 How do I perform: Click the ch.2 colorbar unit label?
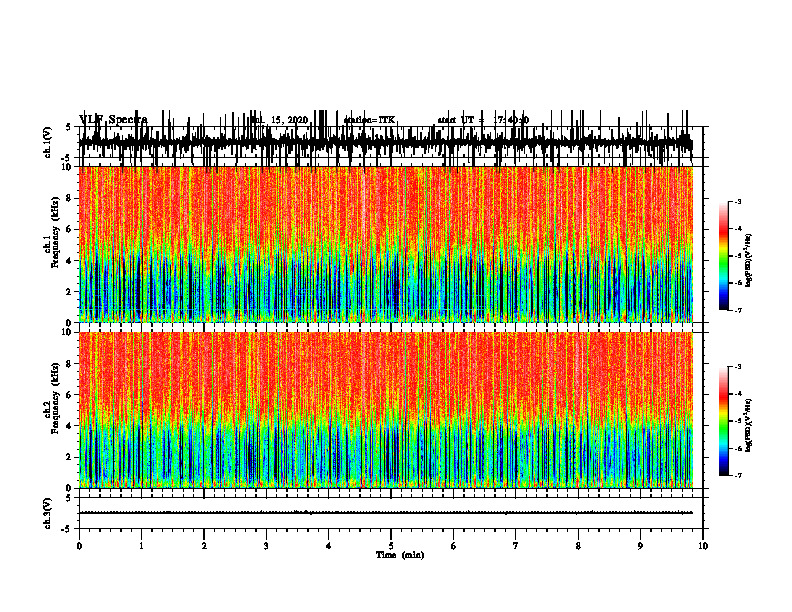point(748,425)
